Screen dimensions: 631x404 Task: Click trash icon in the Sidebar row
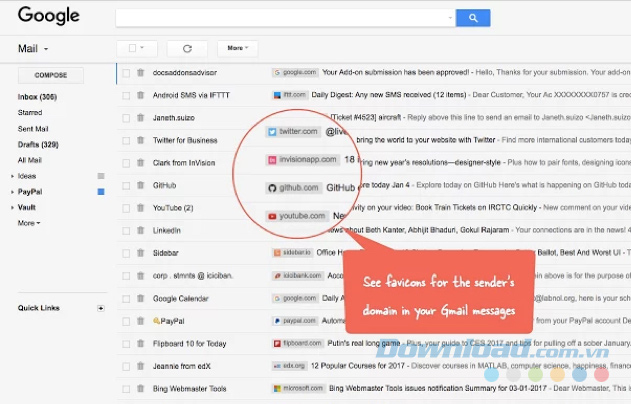140,253
